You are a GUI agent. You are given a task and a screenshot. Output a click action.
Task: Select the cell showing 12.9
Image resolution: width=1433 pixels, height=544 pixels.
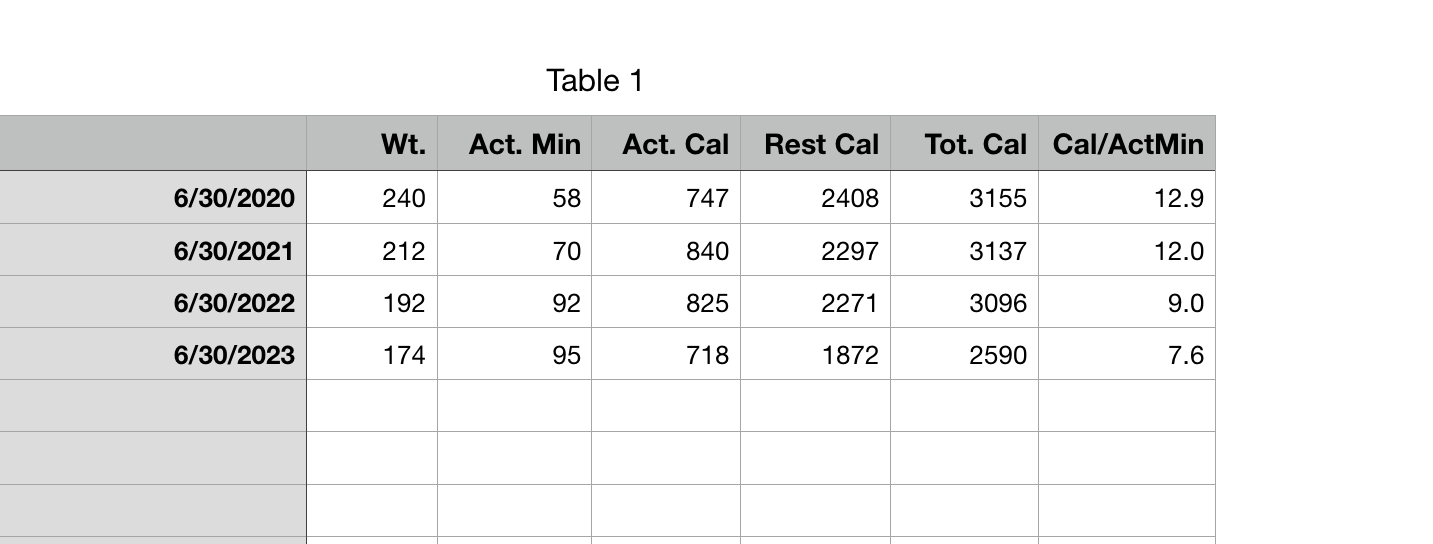[1127, 198]
